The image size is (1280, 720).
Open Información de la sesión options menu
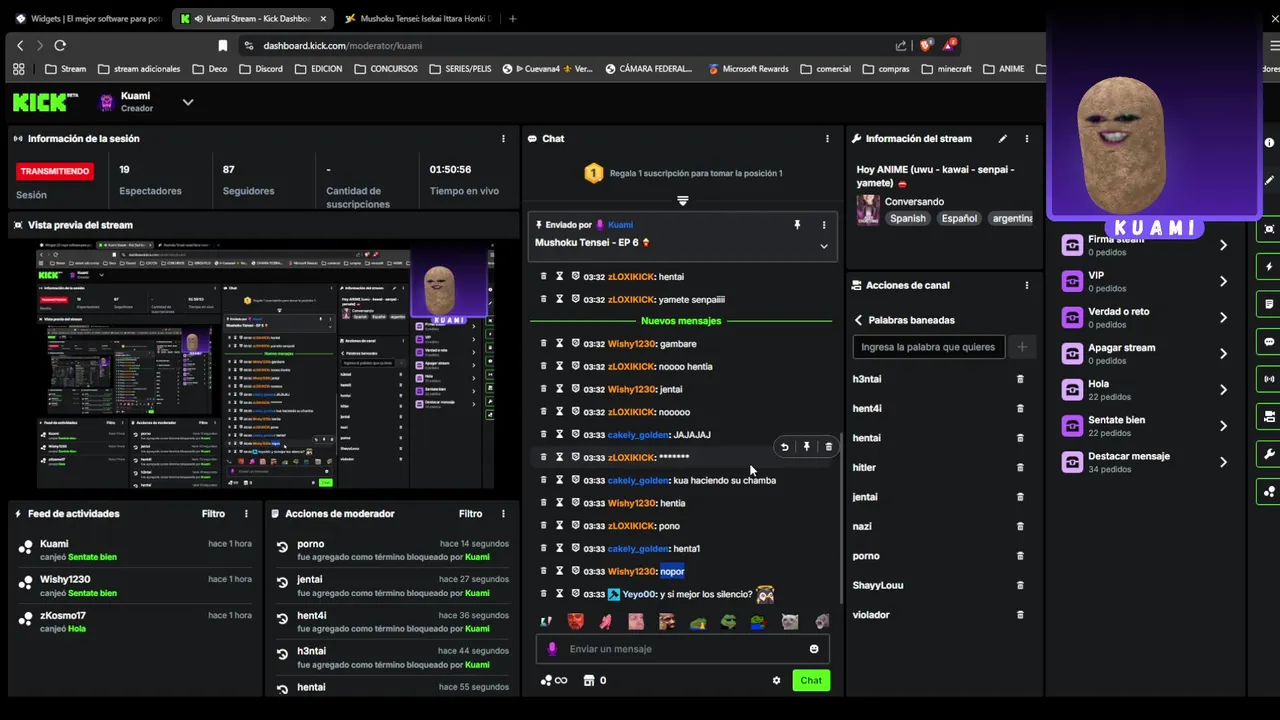coord(503,139)
